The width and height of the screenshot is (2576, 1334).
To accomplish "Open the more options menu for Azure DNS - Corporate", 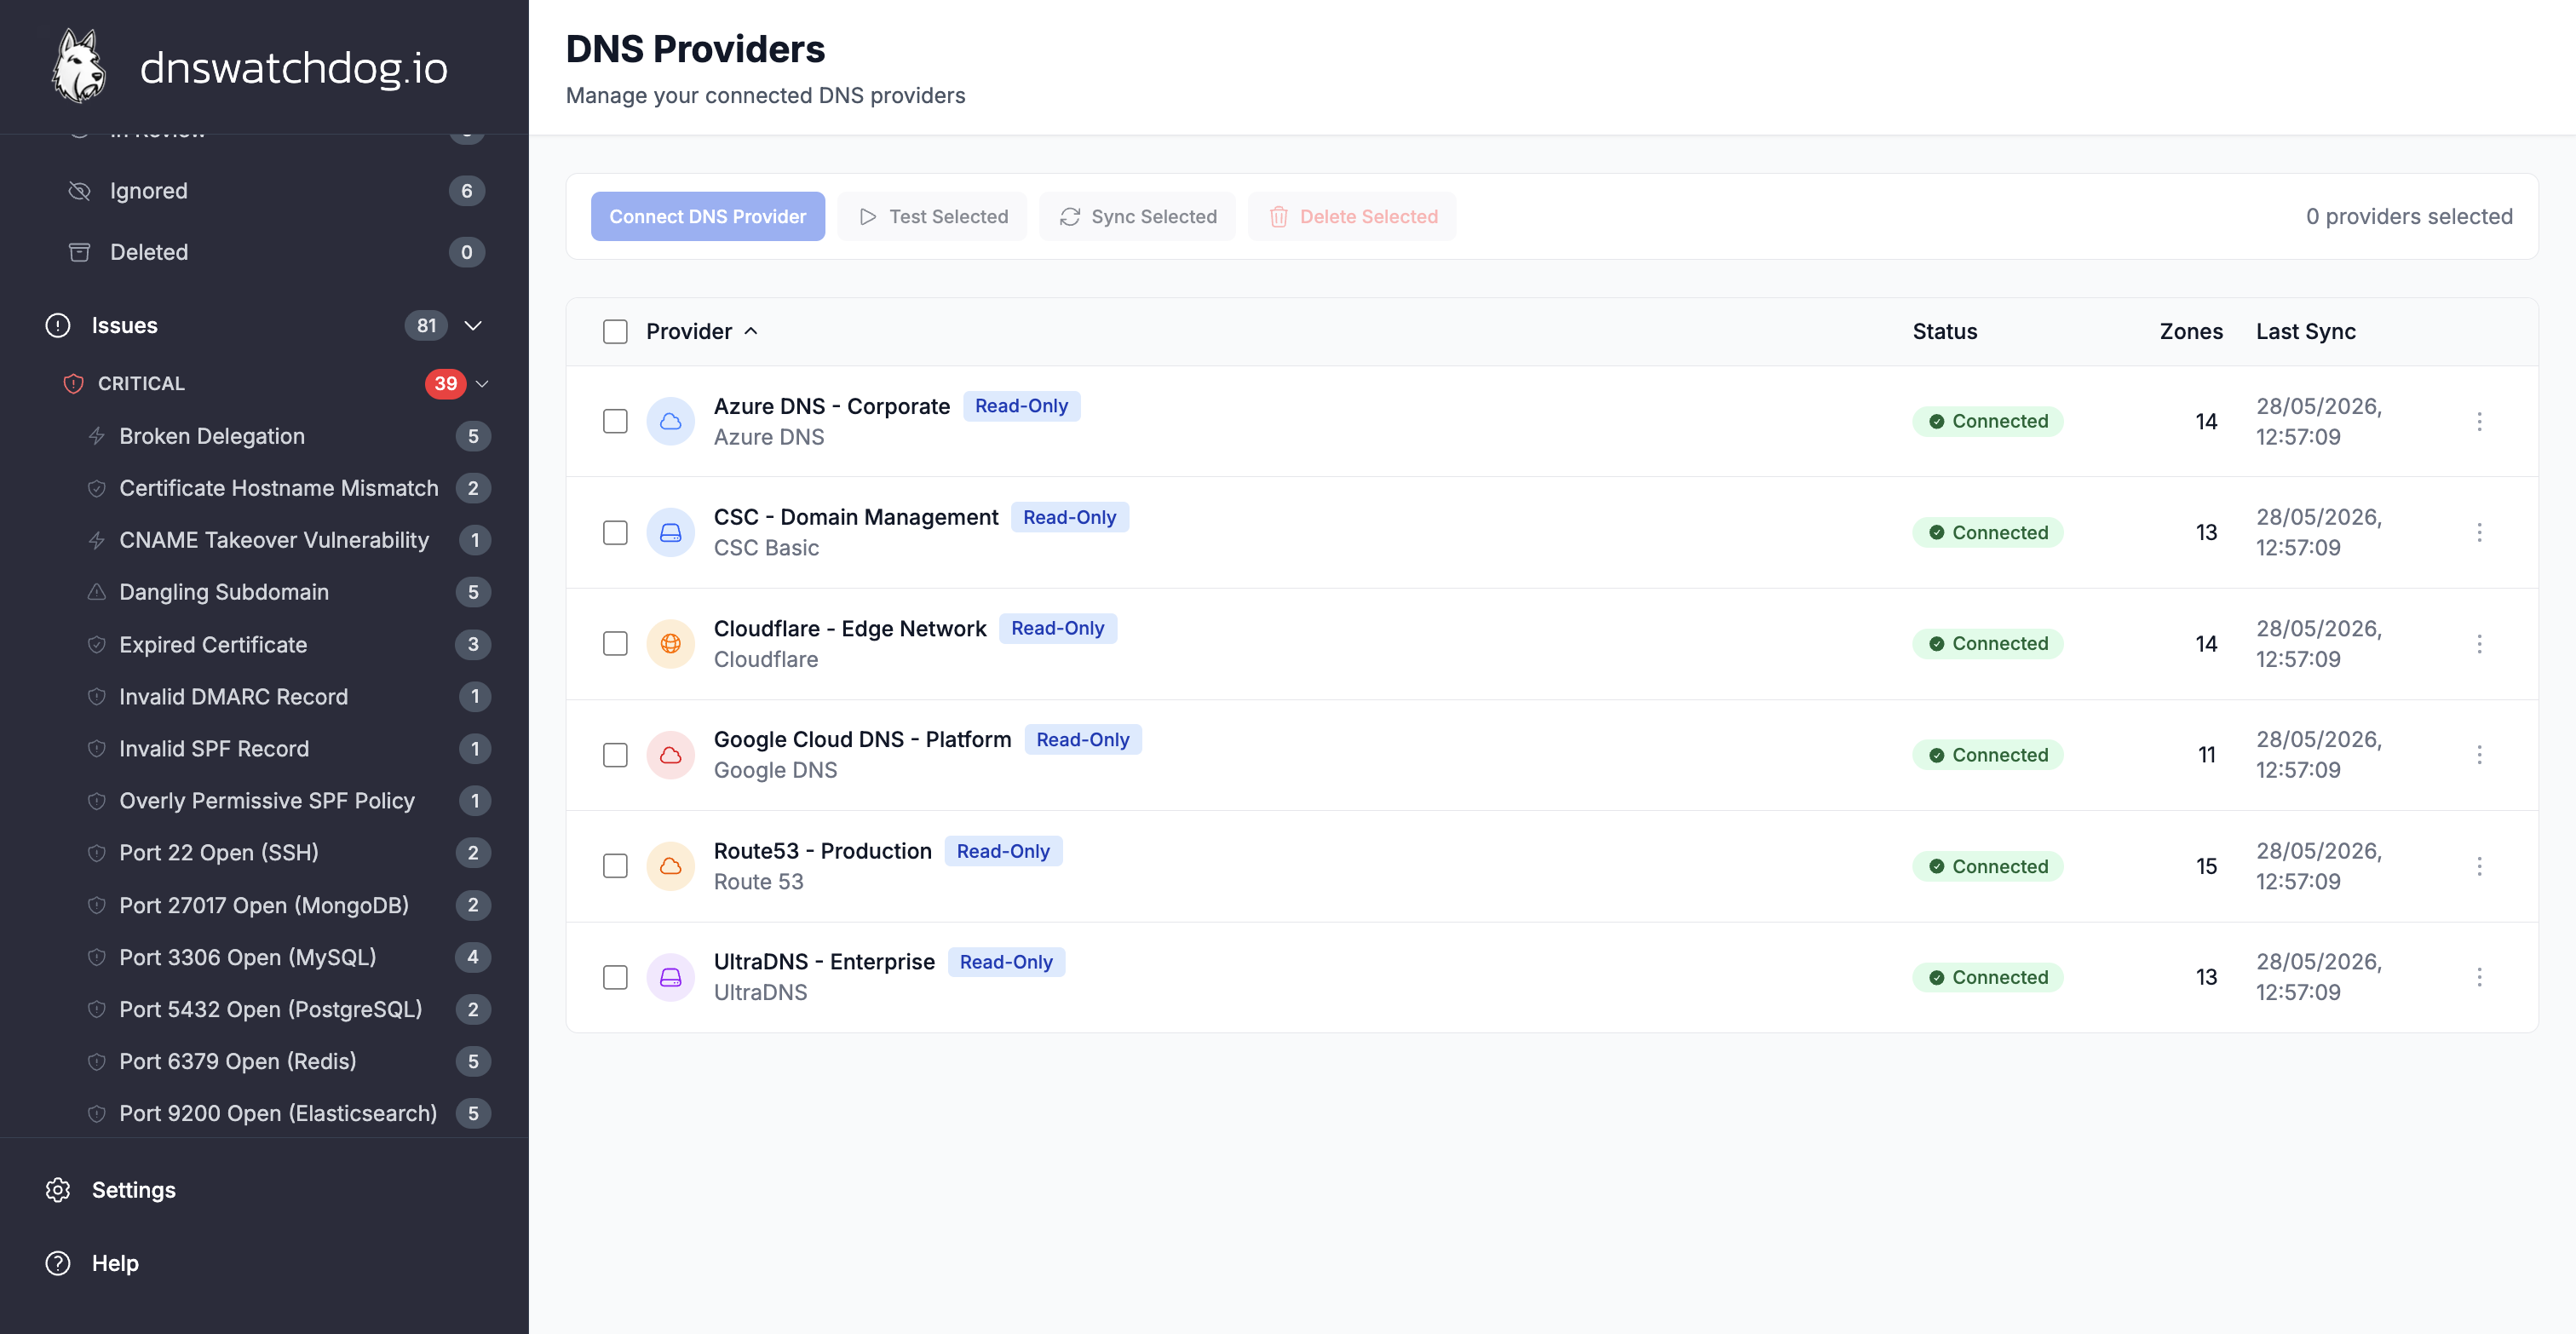I will point(2479,422).
